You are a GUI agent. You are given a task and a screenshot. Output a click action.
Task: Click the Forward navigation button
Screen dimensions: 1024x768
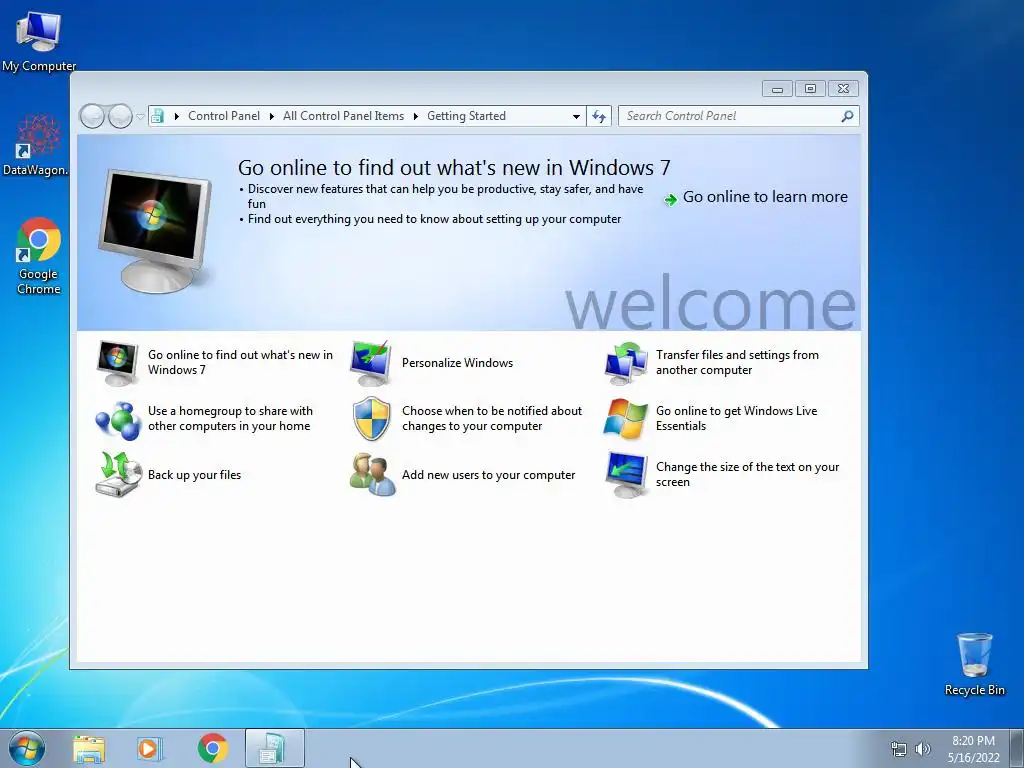[120, 116]
